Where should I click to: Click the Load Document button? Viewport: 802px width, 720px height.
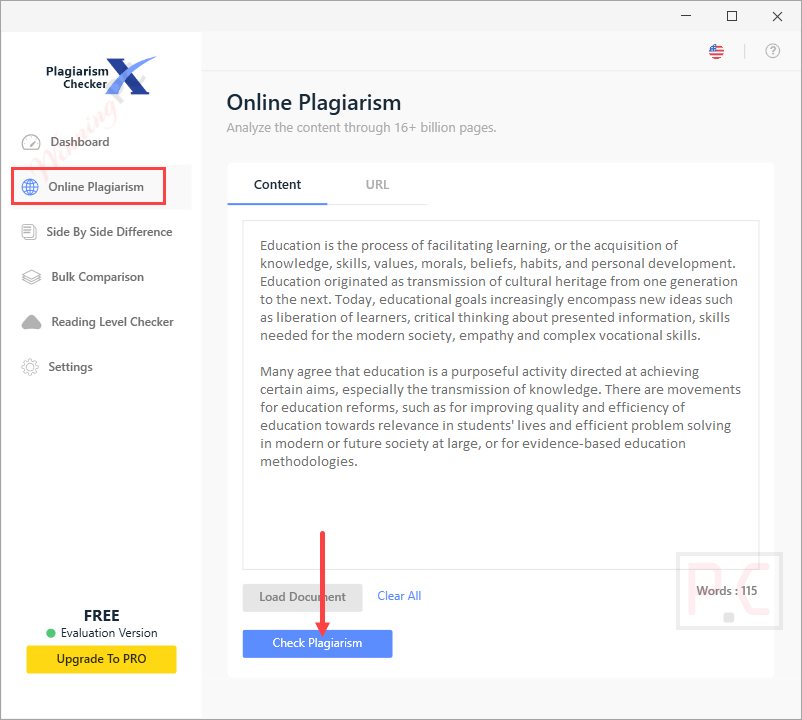click(x=302, y=597)
